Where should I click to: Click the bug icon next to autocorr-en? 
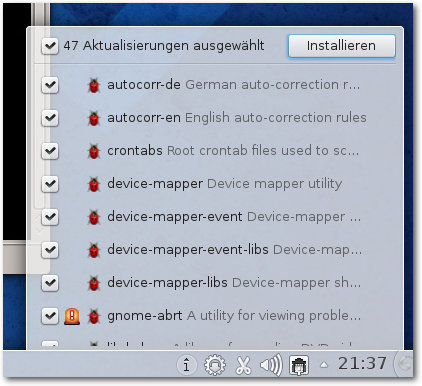tap(94, 118)
